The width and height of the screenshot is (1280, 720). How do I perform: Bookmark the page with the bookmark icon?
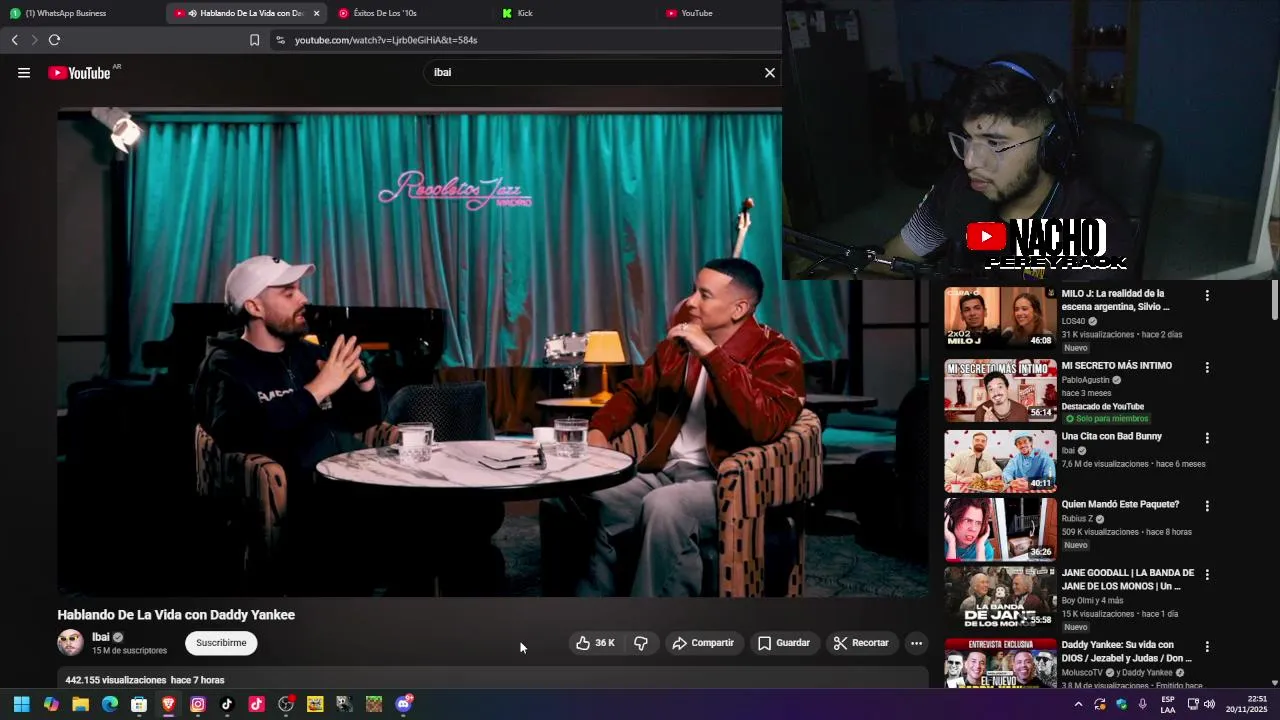pyautogui.click(x=254, y=40)
